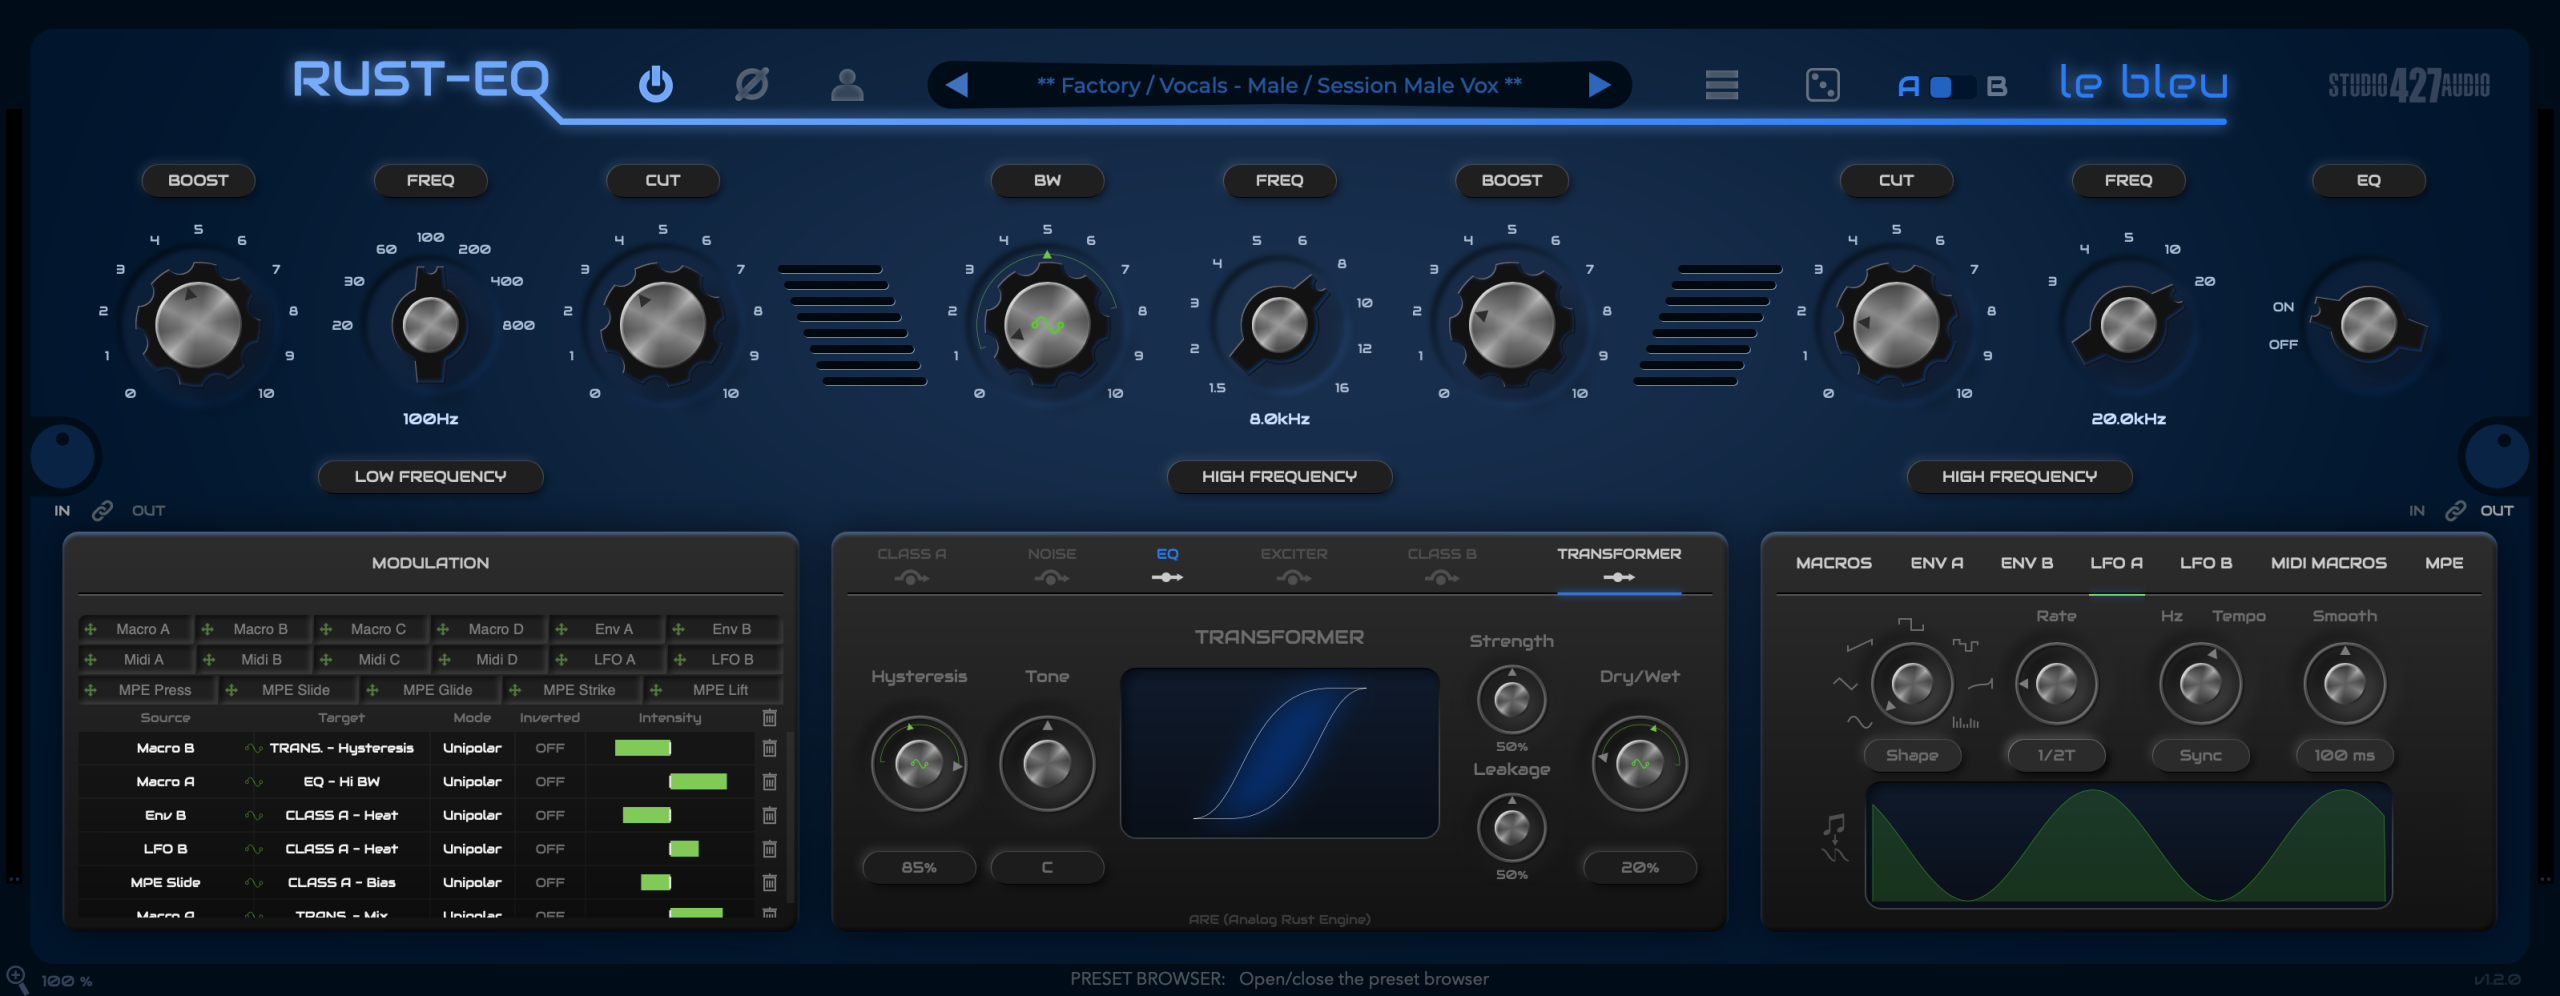
Task: Open Unipolar mode menu for LFO B row
Action: 472,849
